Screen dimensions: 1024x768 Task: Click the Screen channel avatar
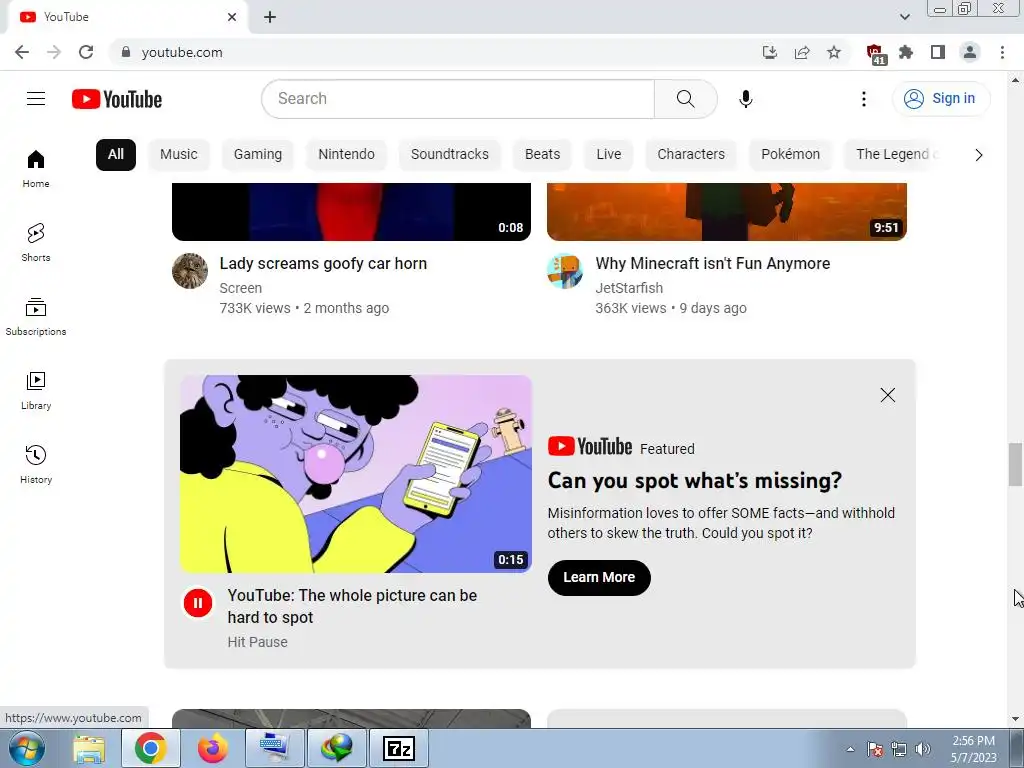(190, 271)
